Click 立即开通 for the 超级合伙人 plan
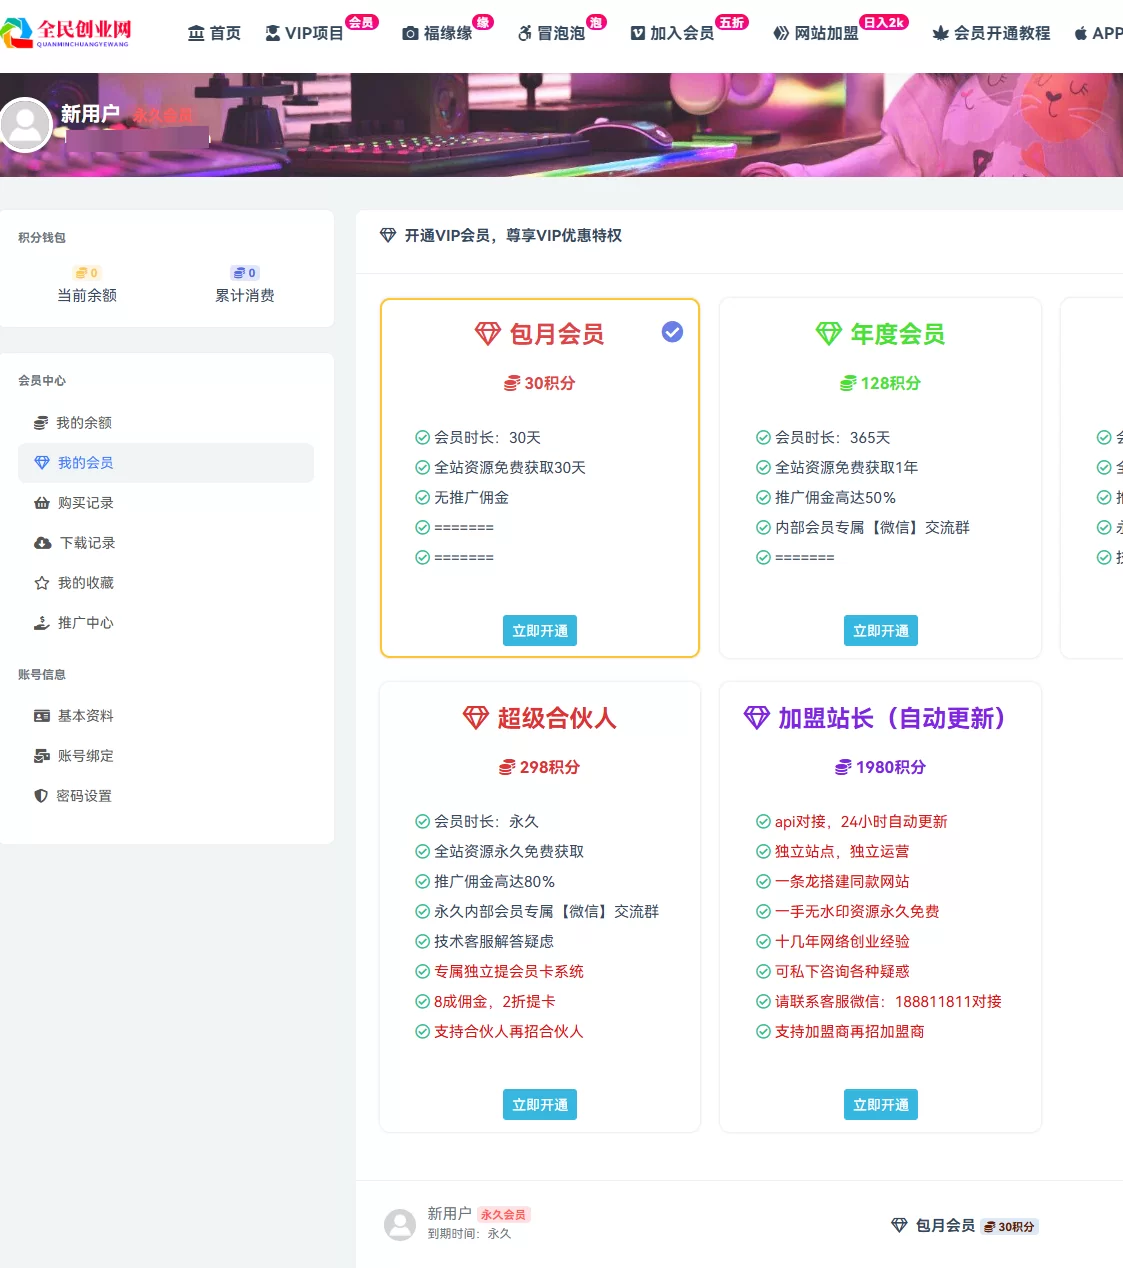1123x1268 pixels. click(540, 1105)
